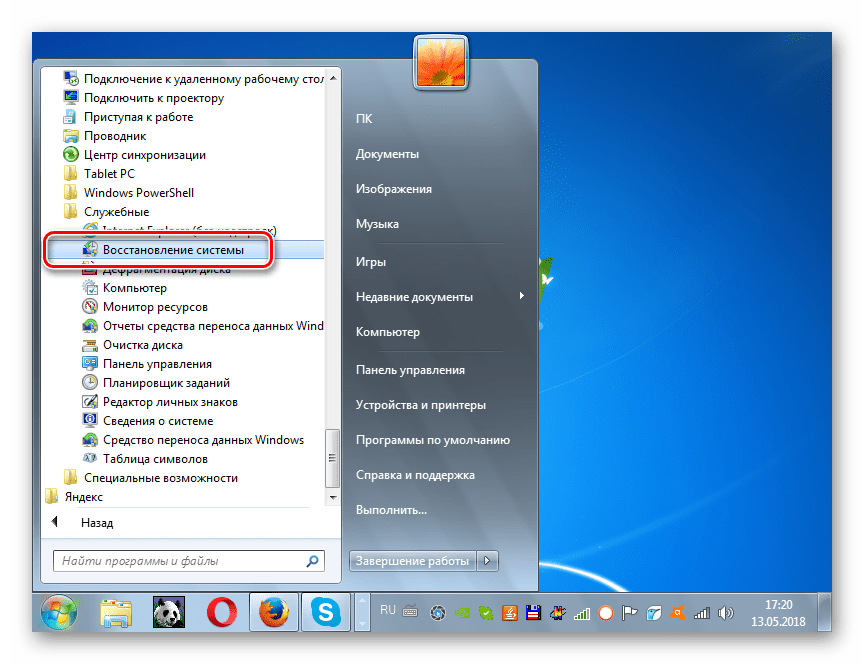Open Проводник folder icon
Screen dimensions: 864x664
click(71, 136)
